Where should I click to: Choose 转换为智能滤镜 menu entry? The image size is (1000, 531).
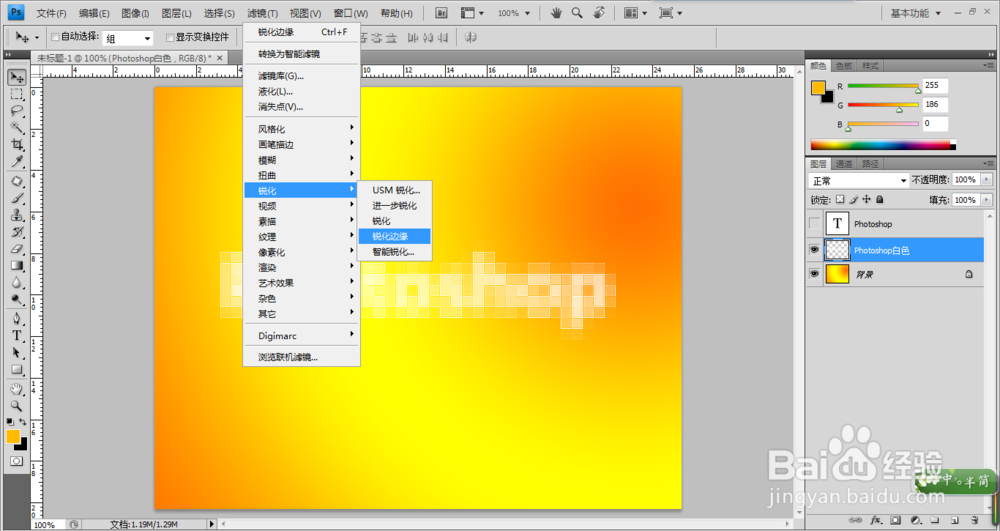pos(302,54)
